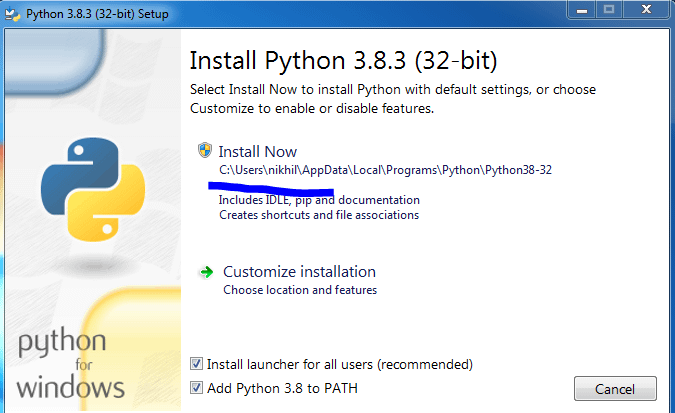
Task: Click the UAC shield icon beside Install Now
Action: [204, 150]
